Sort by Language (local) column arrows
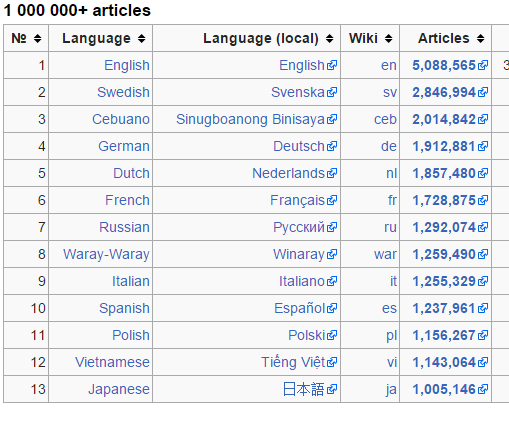 [329, 38]
